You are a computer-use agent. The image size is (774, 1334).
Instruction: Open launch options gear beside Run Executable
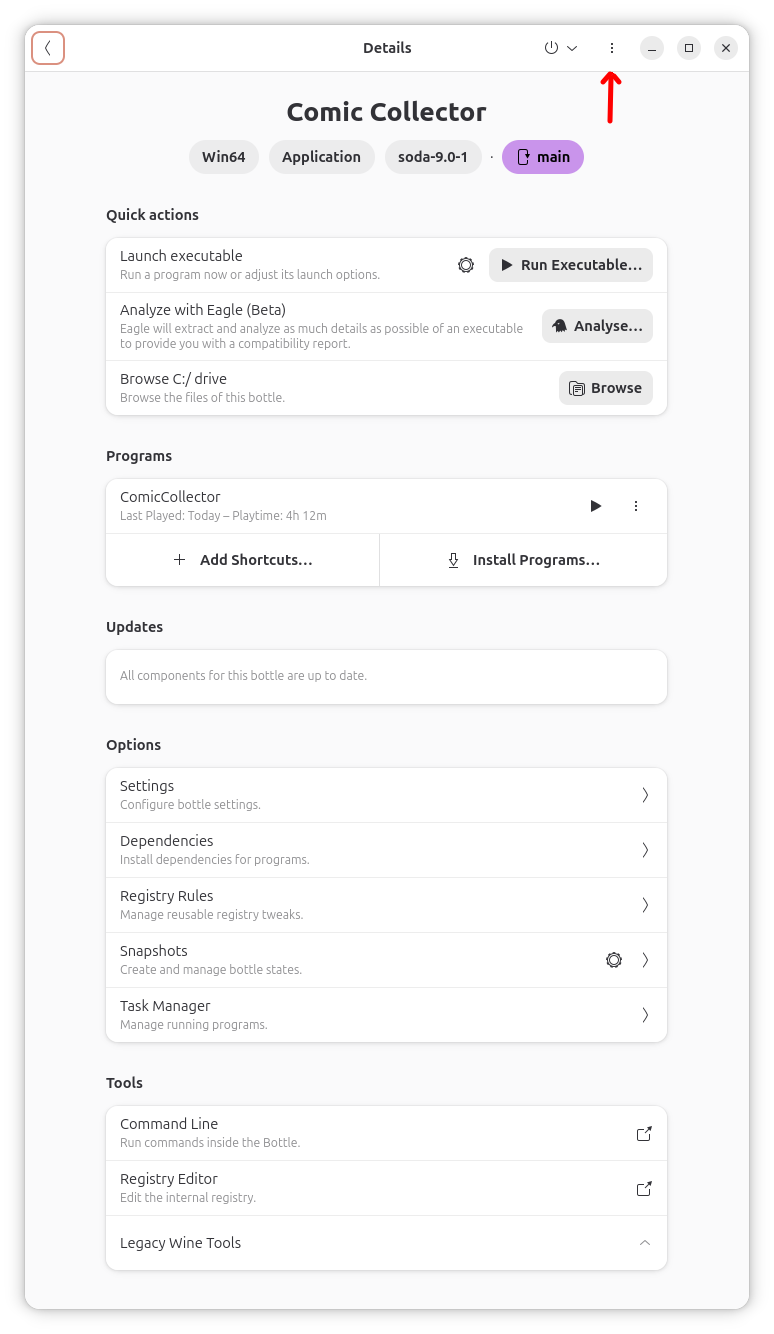[466, 265]
